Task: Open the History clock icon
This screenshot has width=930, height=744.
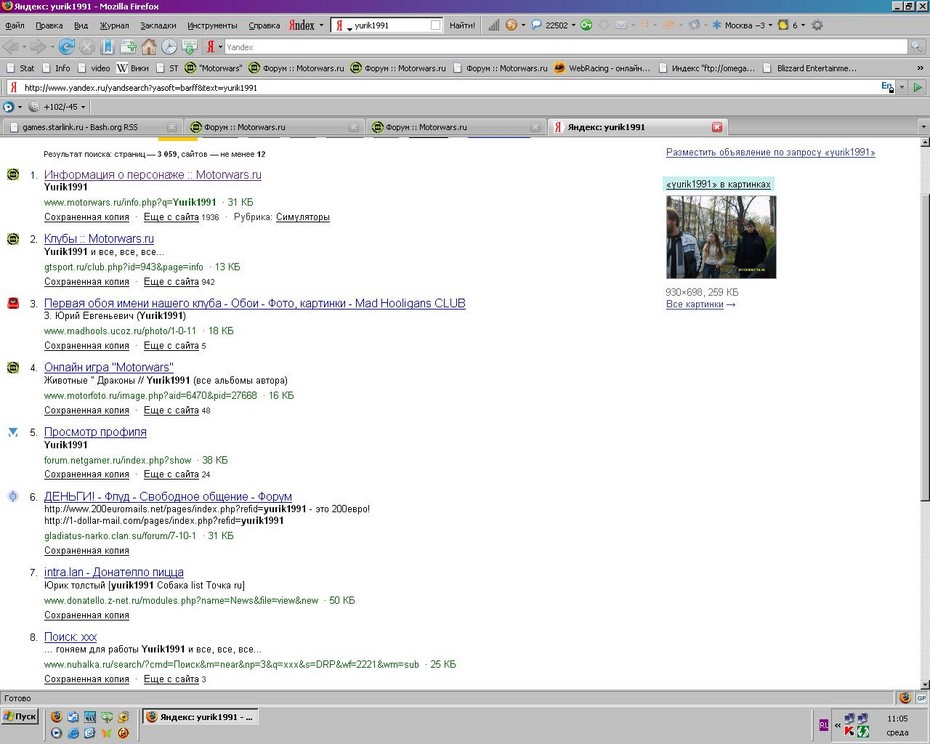Action: pyautogui.click(x=170, y=46)
